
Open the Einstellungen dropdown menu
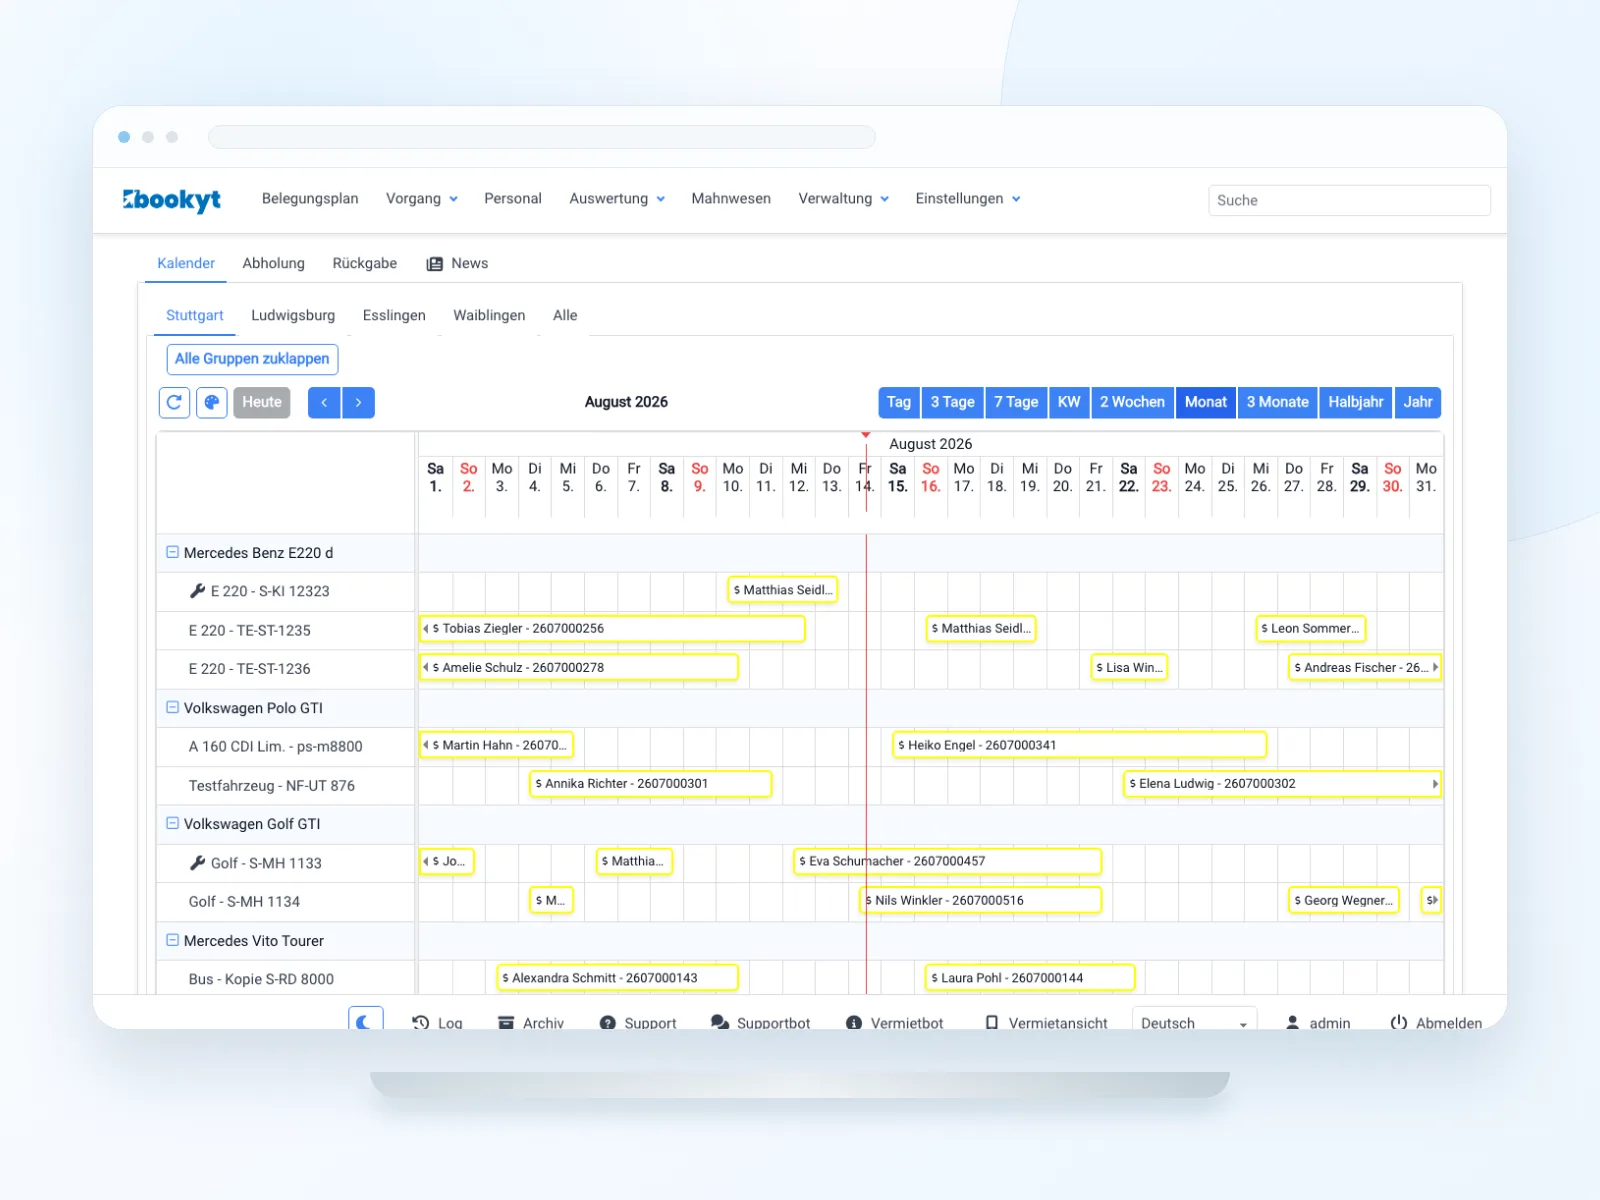point(968,199)
